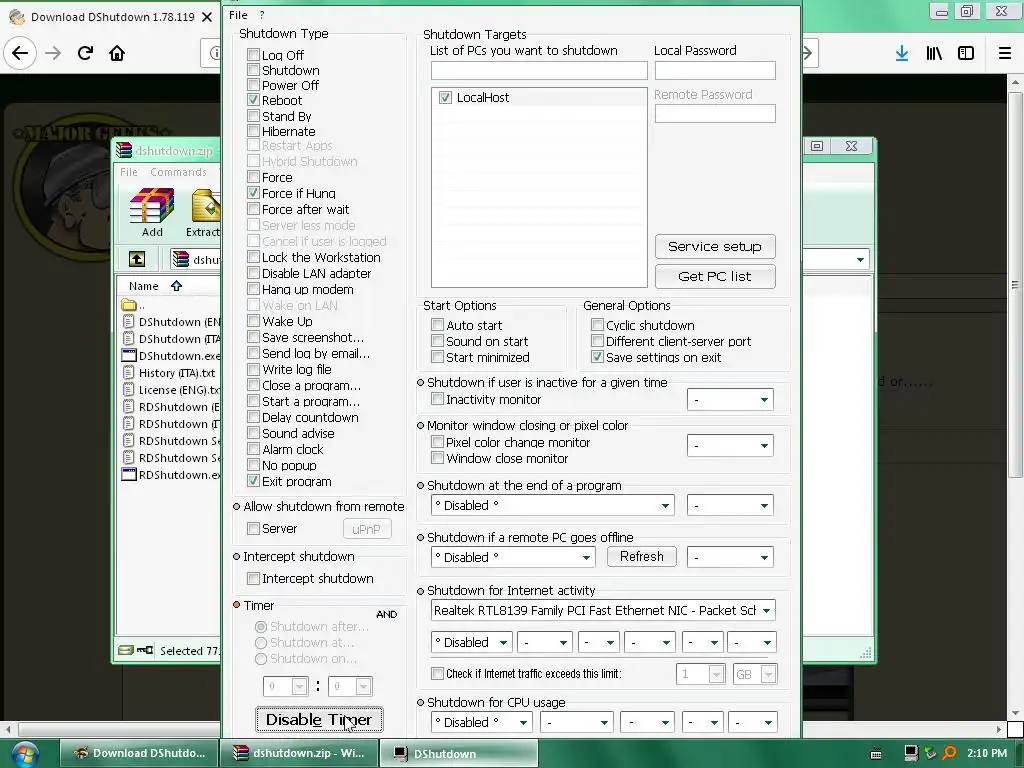Select the parent folder entry in WinRAR
Image resolution: width=1024 pixels, height=768 pixels.
tap(133, 305)
